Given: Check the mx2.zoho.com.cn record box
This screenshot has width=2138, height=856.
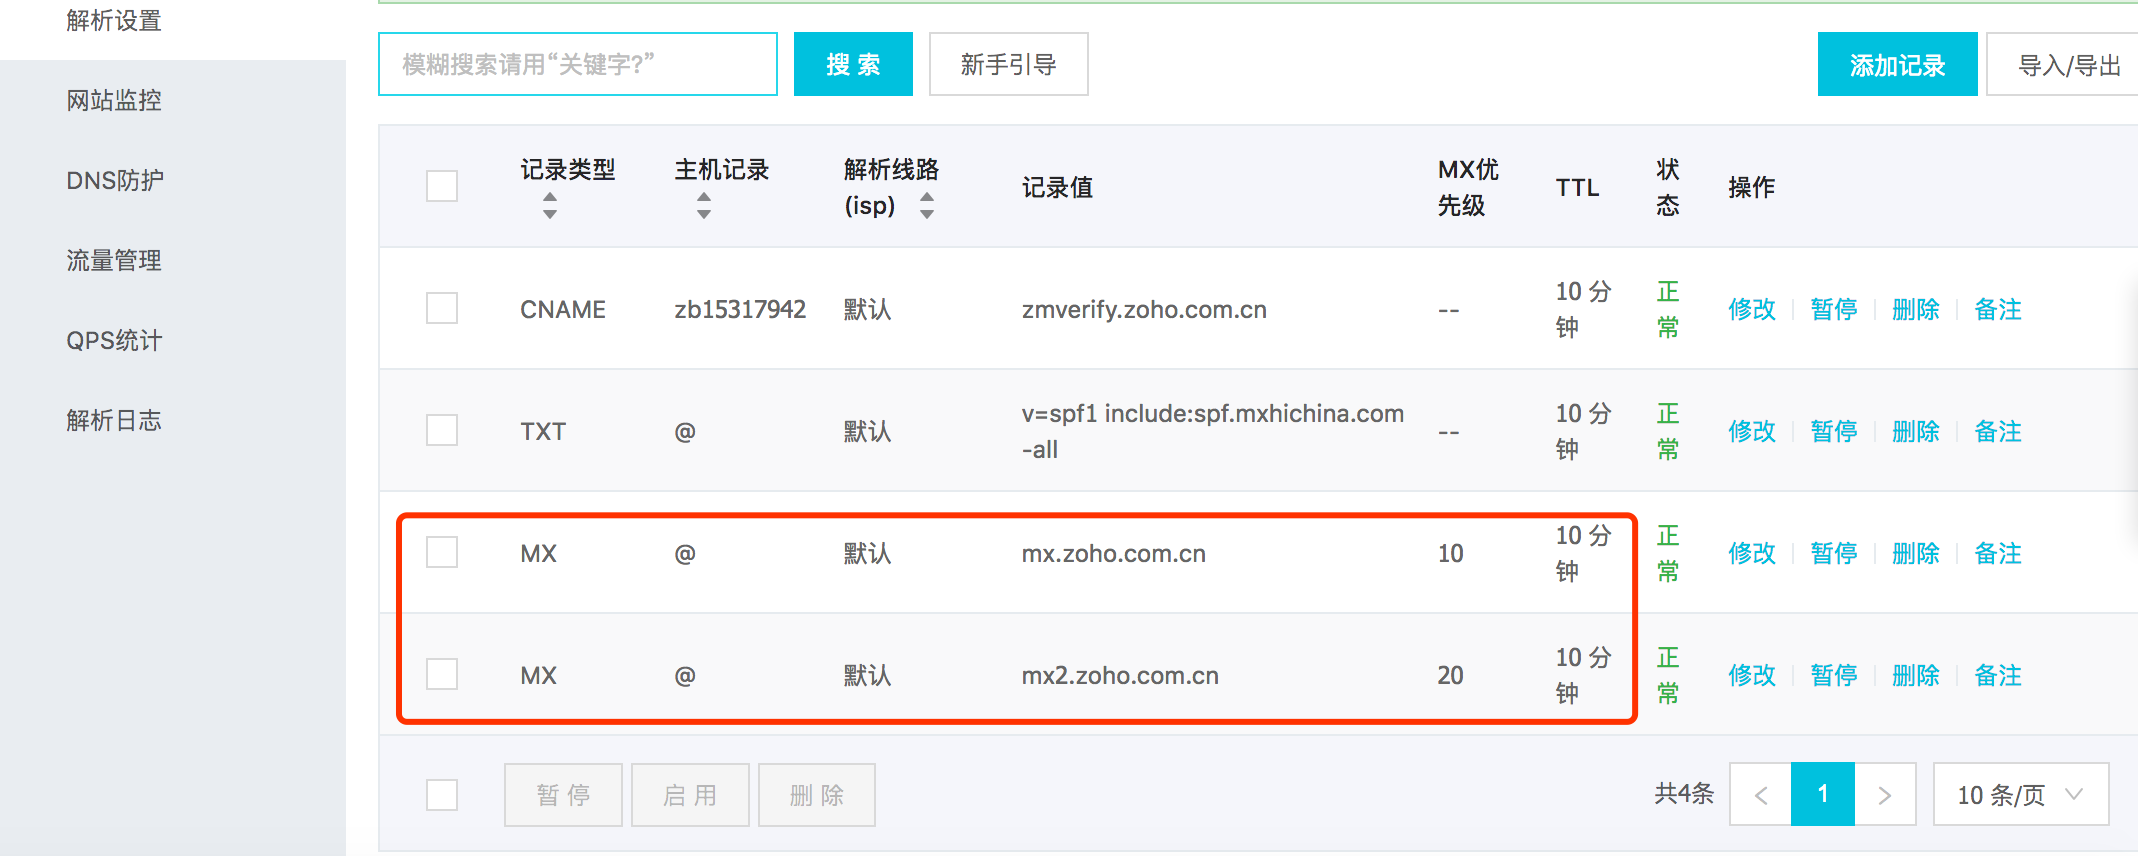Looking at the screenshot, I should [442, 674].
